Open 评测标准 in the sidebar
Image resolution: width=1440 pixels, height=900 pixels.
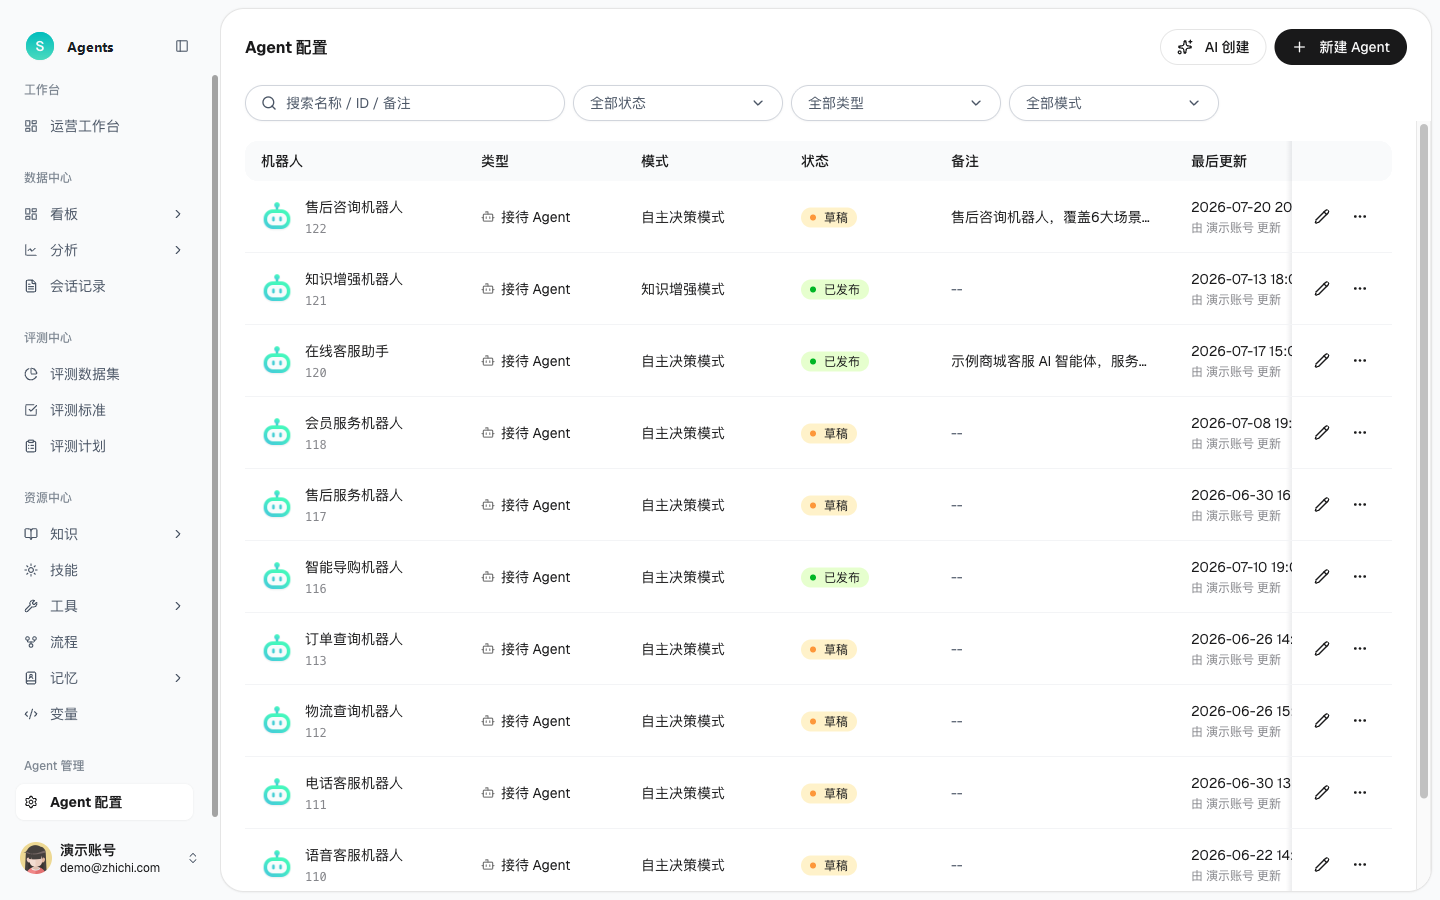(105, 410)
